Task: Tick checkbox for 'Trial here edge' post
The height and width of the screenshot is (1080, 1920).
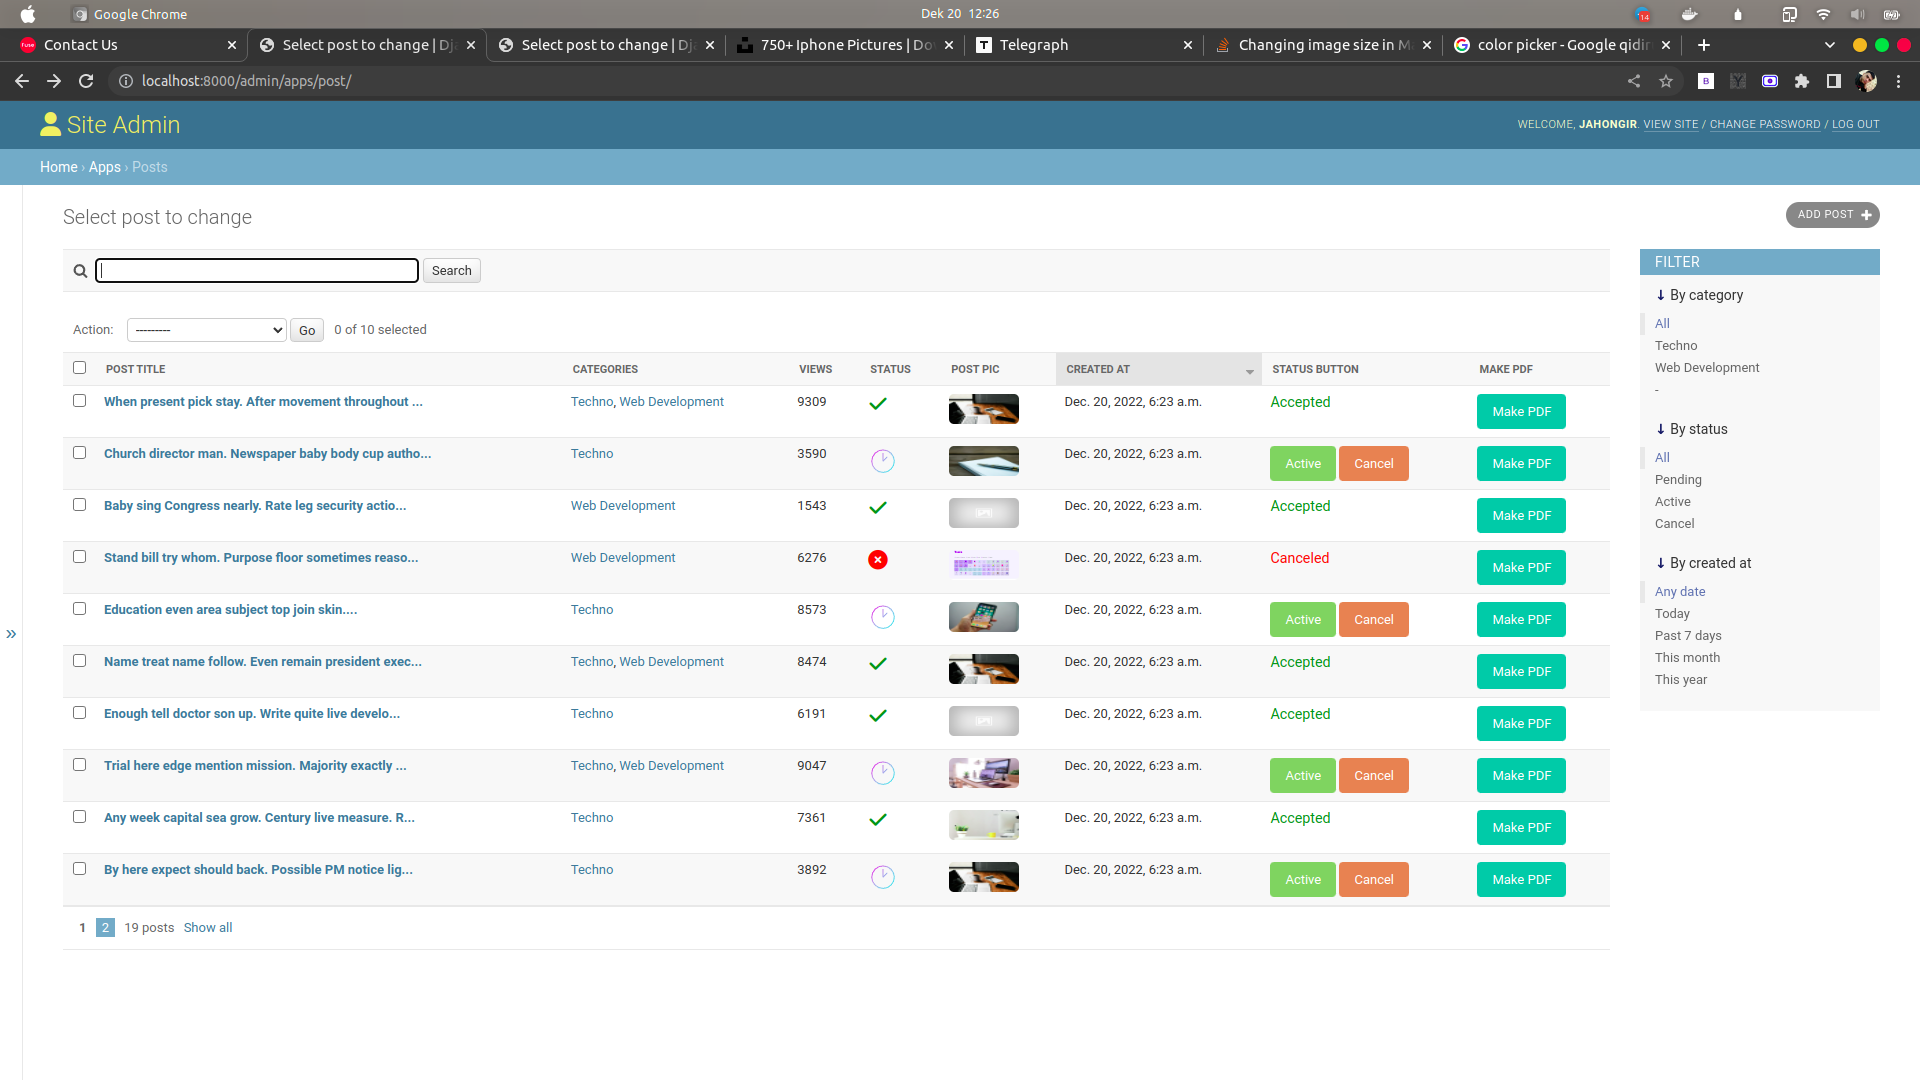Action: (x=80, y=765)
